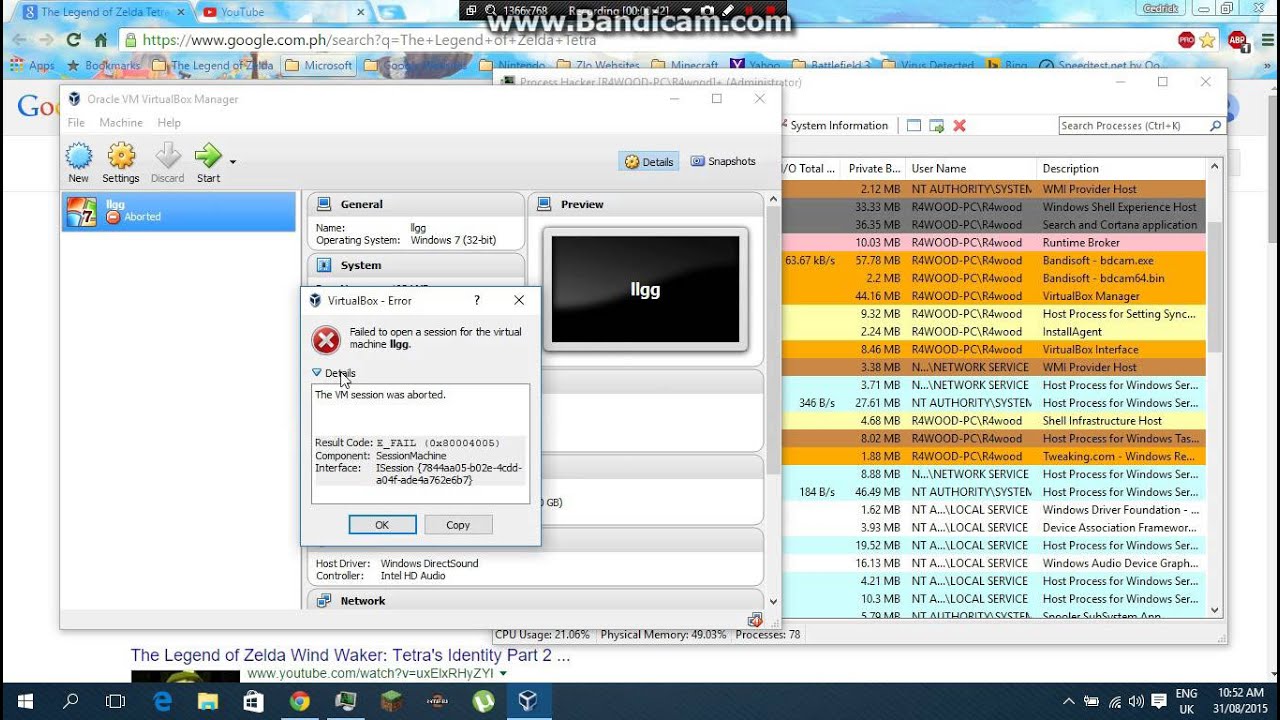Open the Windows Start menu

tap(24, 702)
